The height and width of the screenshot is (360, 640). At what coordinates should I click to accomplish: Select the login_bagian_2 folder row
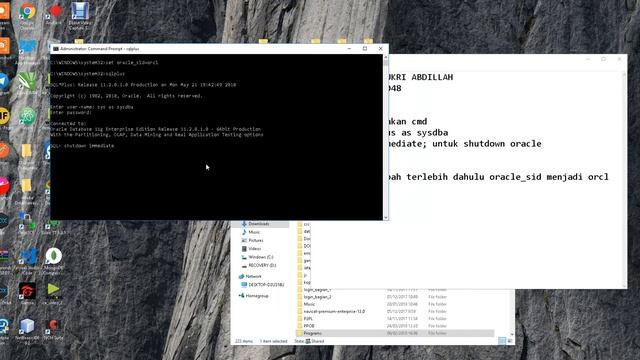point(395,297)
